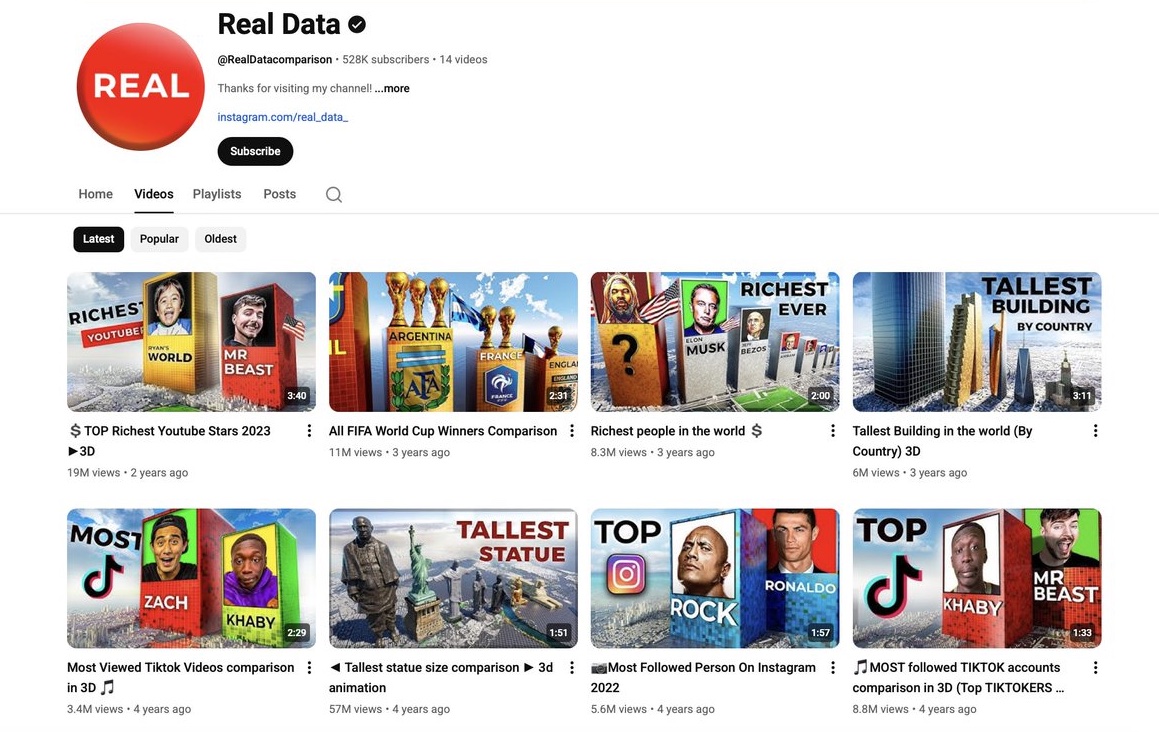
Task: Open Most Followed Person On Instagram title
Action: (703, 677)
